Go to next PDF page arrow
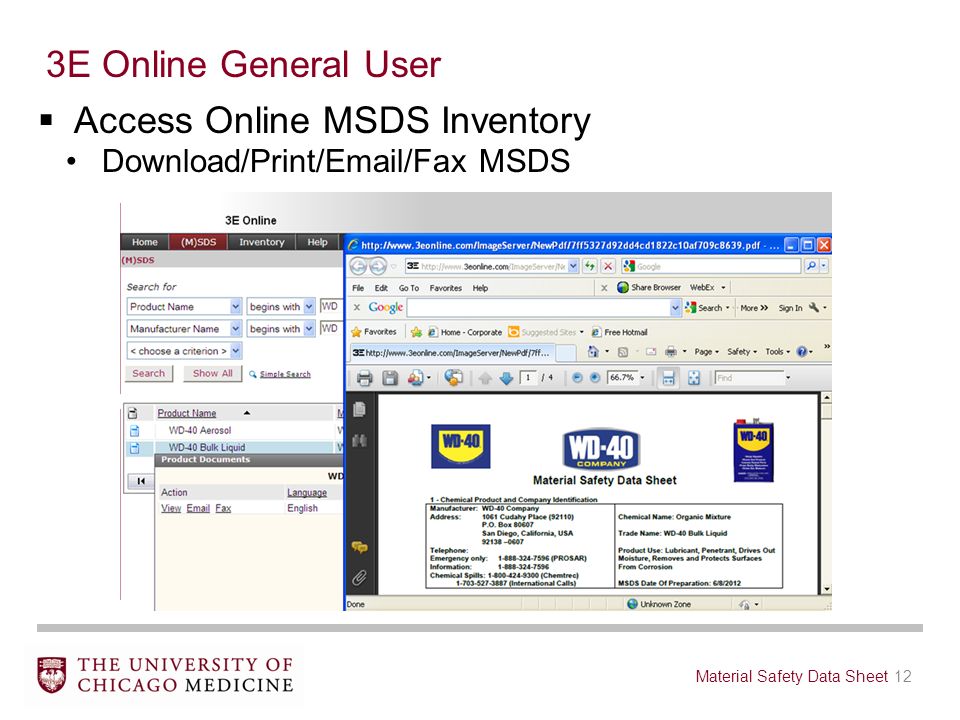 point(506,378)
